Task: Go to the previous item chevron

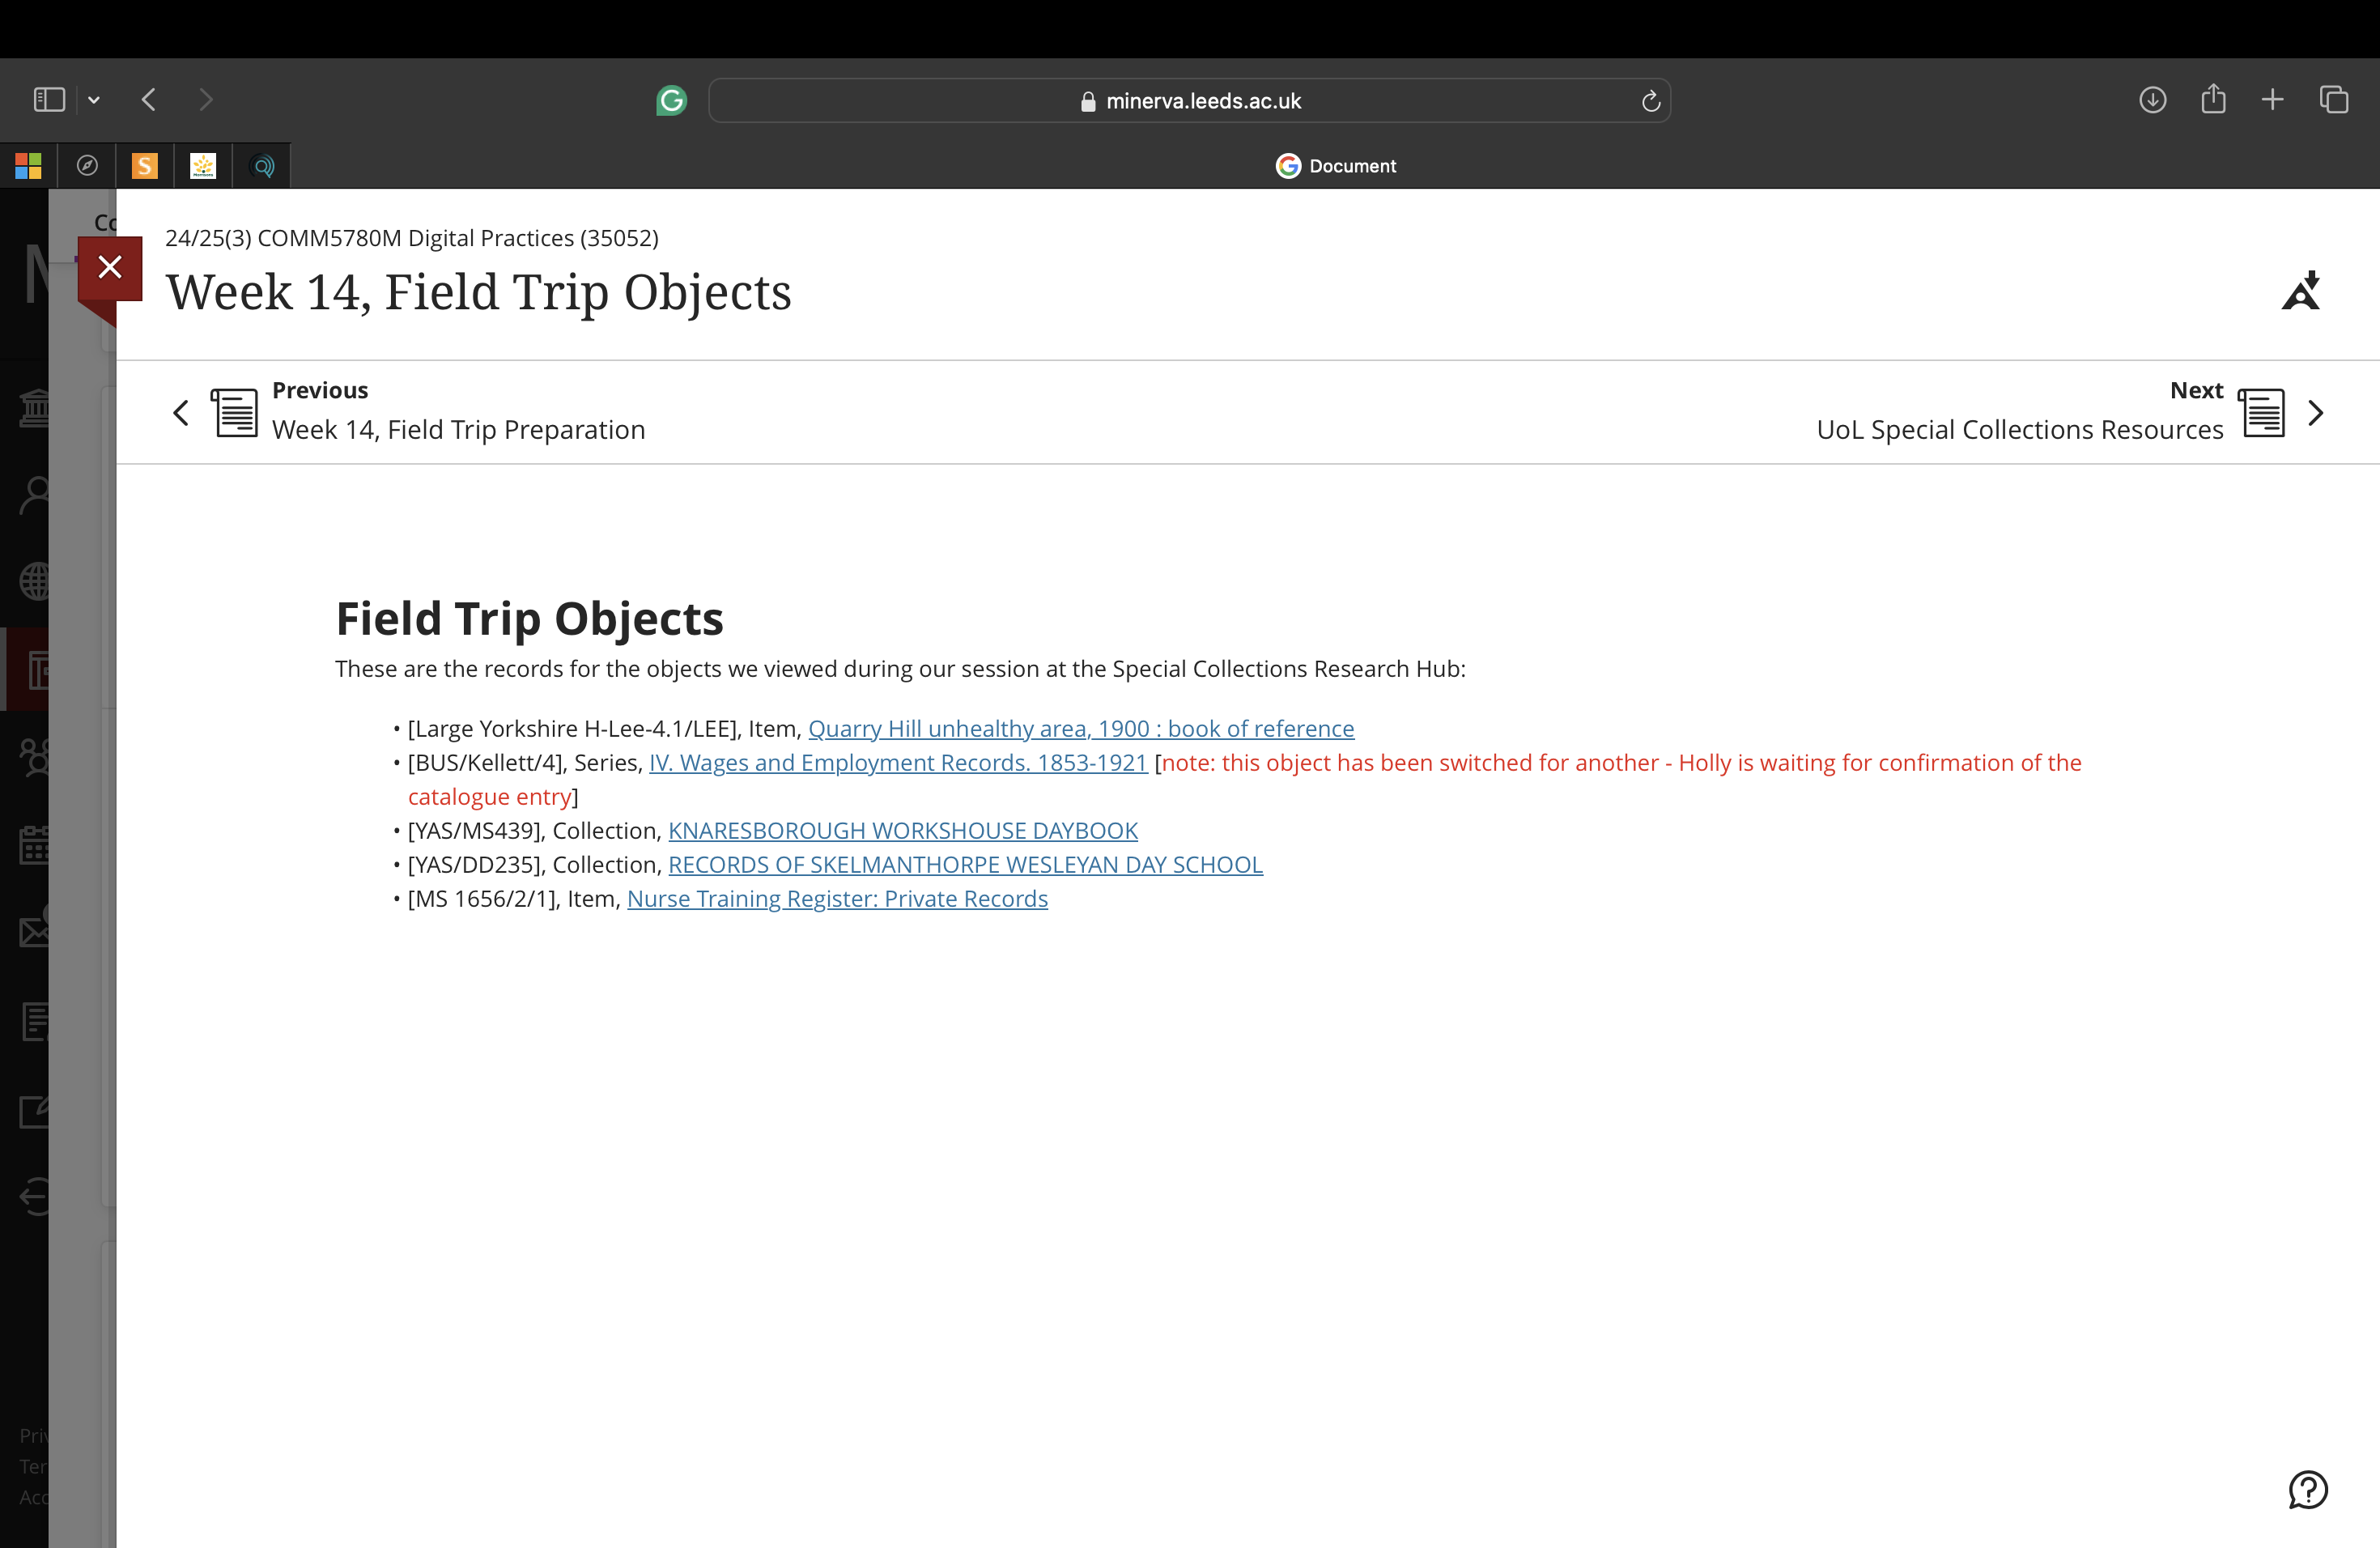Action: click(181, 412)
